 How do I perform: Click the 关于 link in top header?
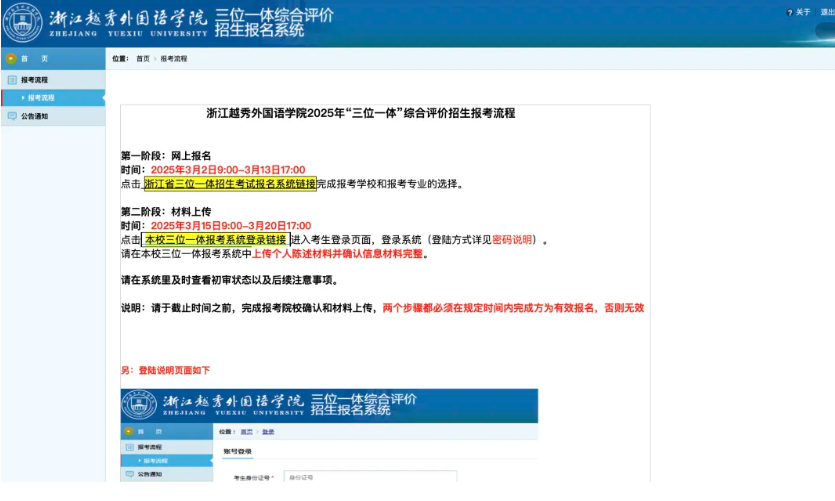803,12
